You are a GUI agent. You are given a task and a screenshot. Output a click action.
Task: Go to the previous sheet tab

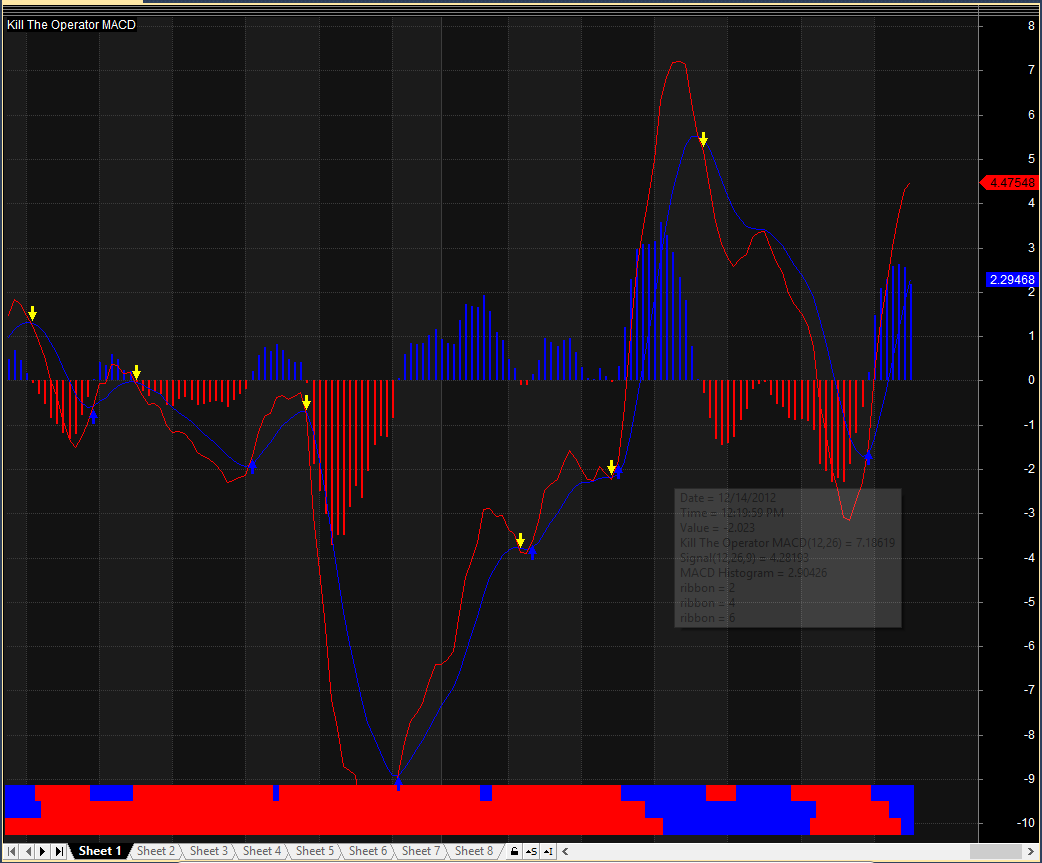(x=27, y=851)
